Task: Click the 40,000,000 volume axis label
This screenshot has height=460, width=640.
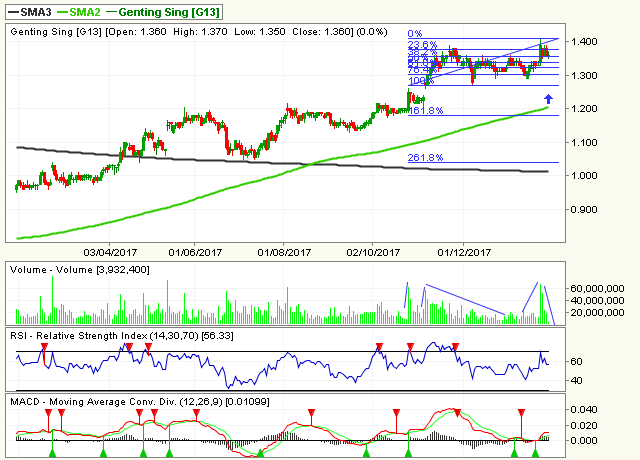Action: coord(597,301)
